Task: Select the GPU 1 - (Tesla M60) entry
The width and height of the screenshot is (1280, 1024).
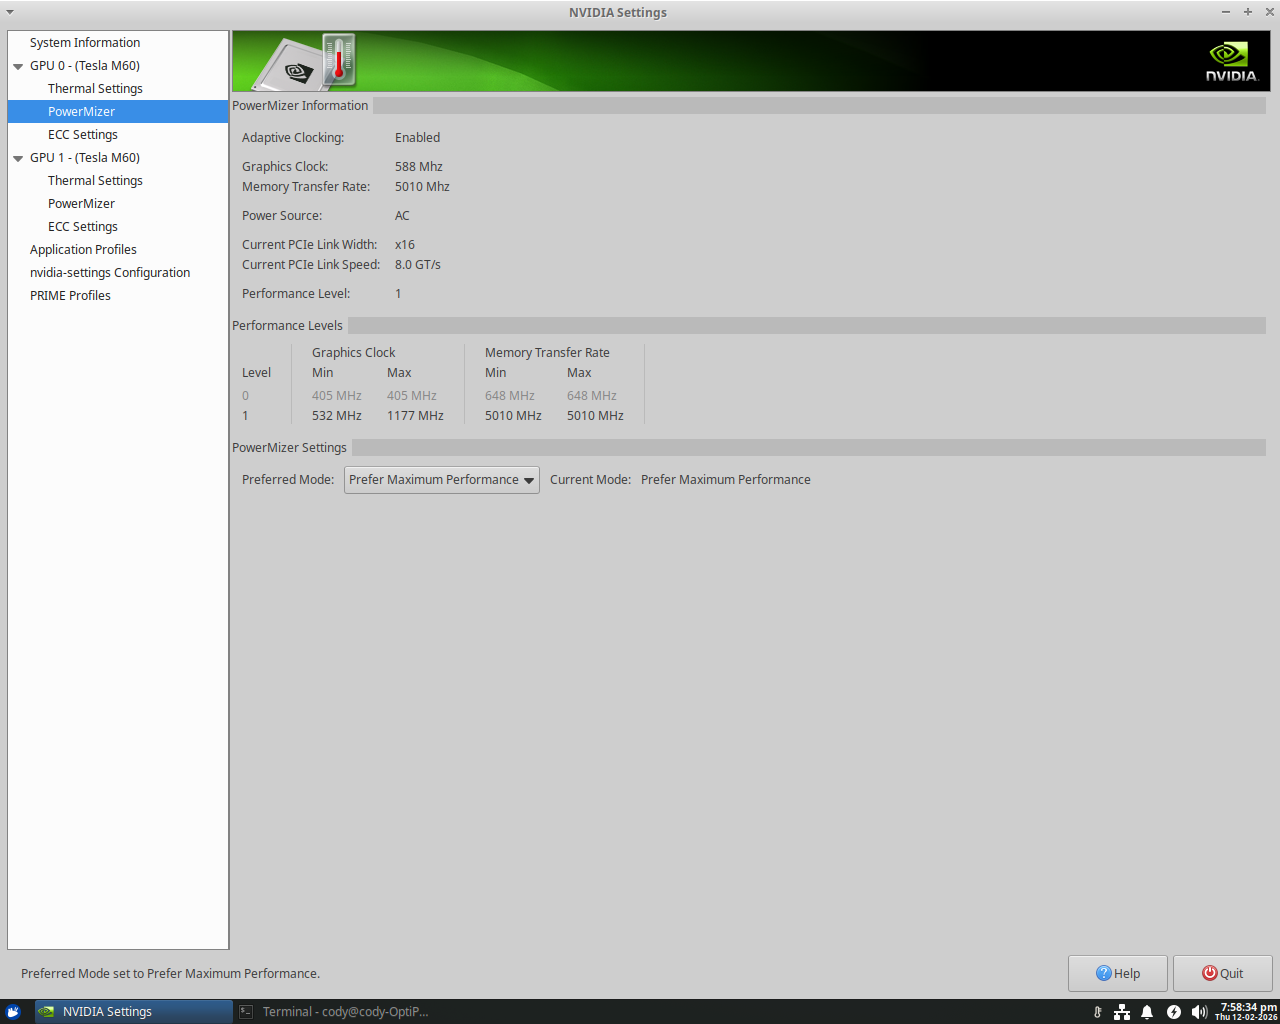Action: click(x=85, y=158)
